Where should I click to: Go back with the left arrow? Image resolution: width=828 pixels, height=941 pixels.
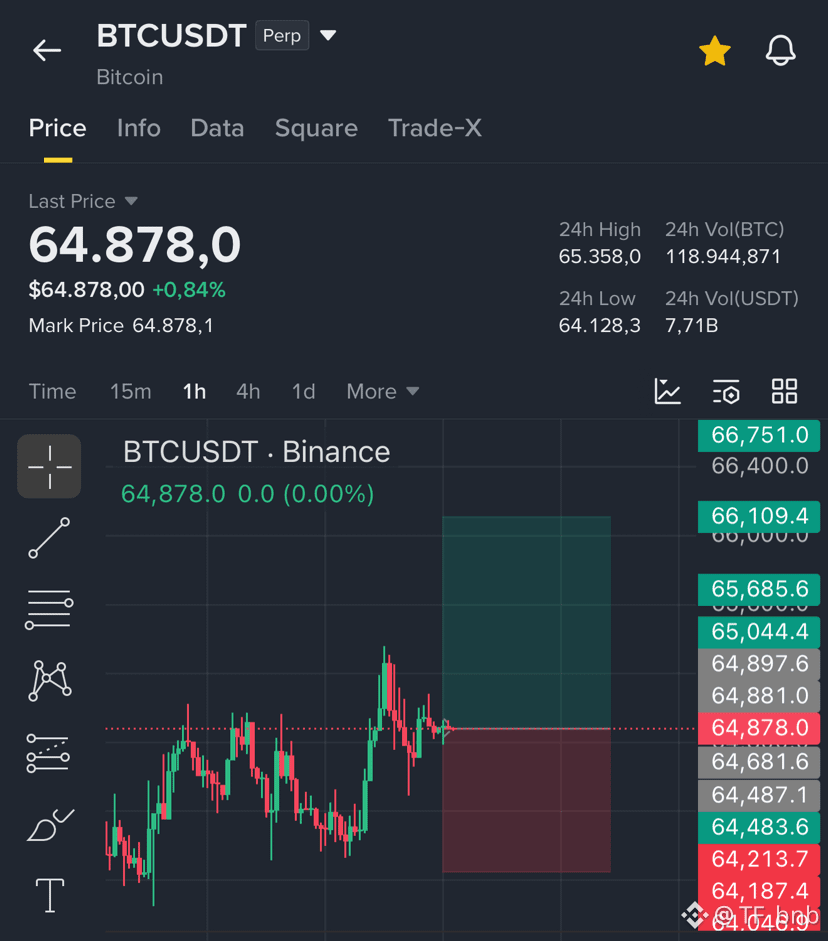click(x=47, y=50)
